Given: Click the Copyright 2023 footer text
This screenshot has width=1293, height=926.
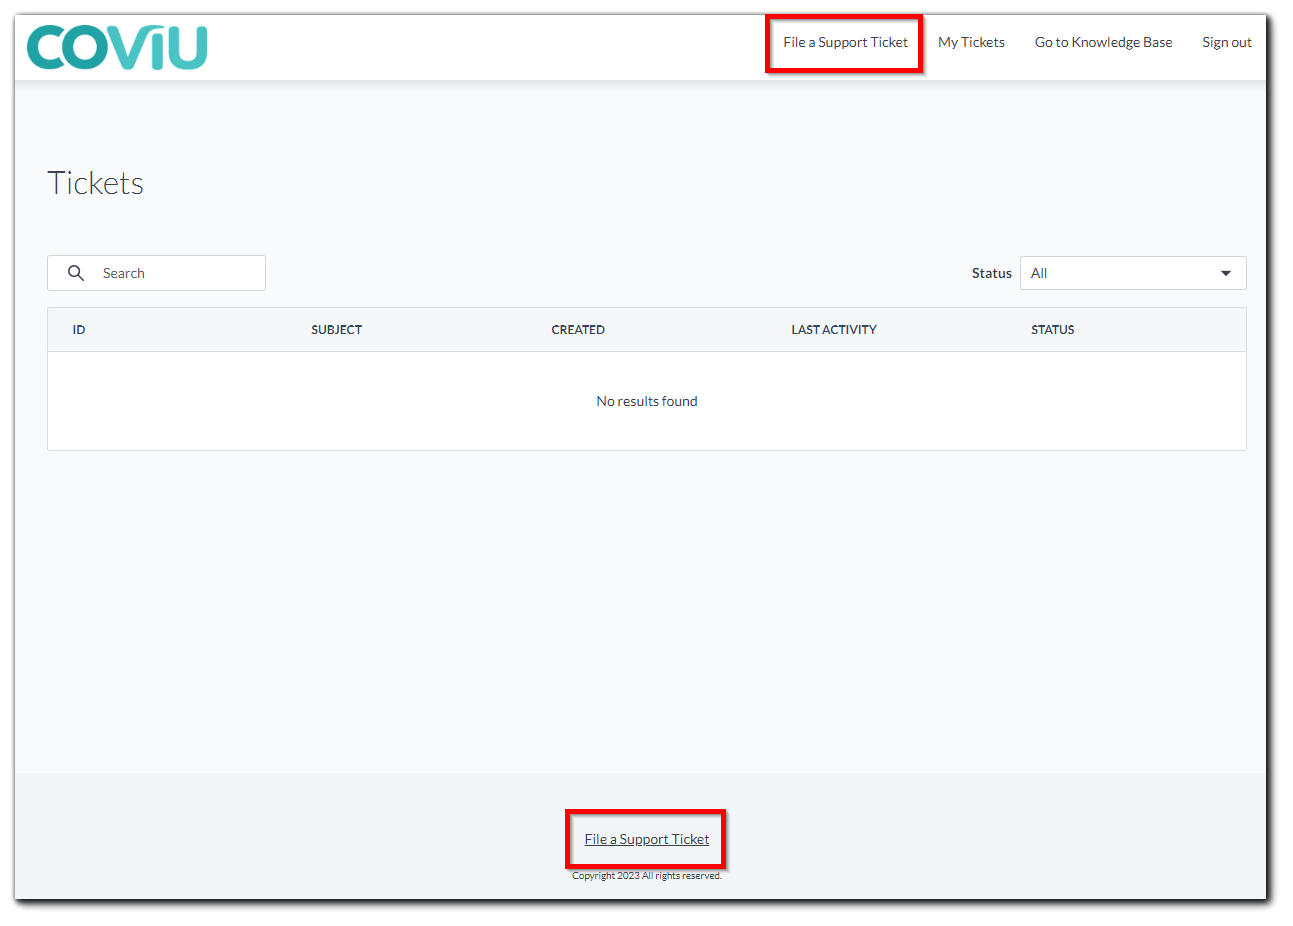Looking at the screenshot, I should (647, 876).
